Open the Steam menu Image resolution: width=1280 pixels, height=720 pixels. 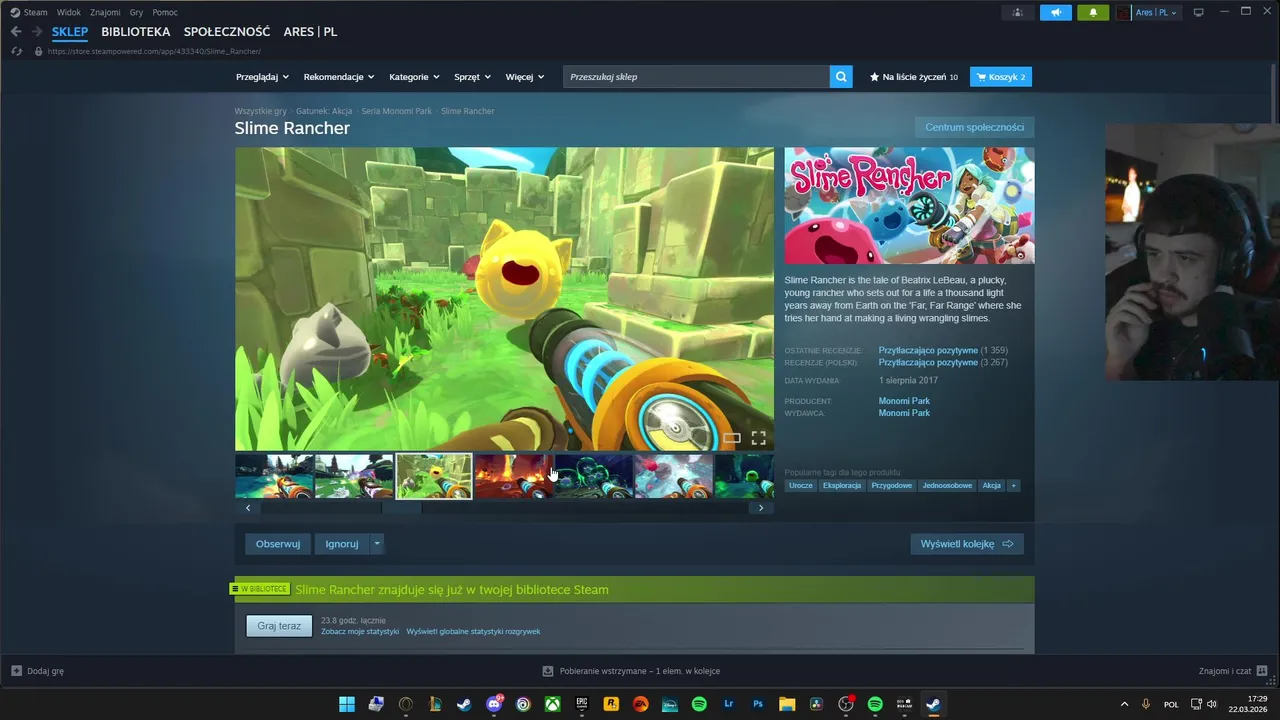tap(28, 12)
